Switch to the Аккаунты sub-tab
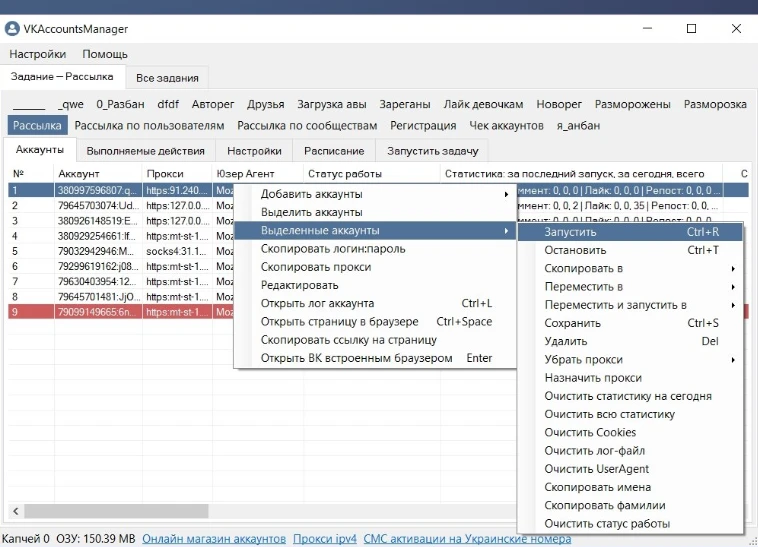Screen dimensions: 758x547 40,149
